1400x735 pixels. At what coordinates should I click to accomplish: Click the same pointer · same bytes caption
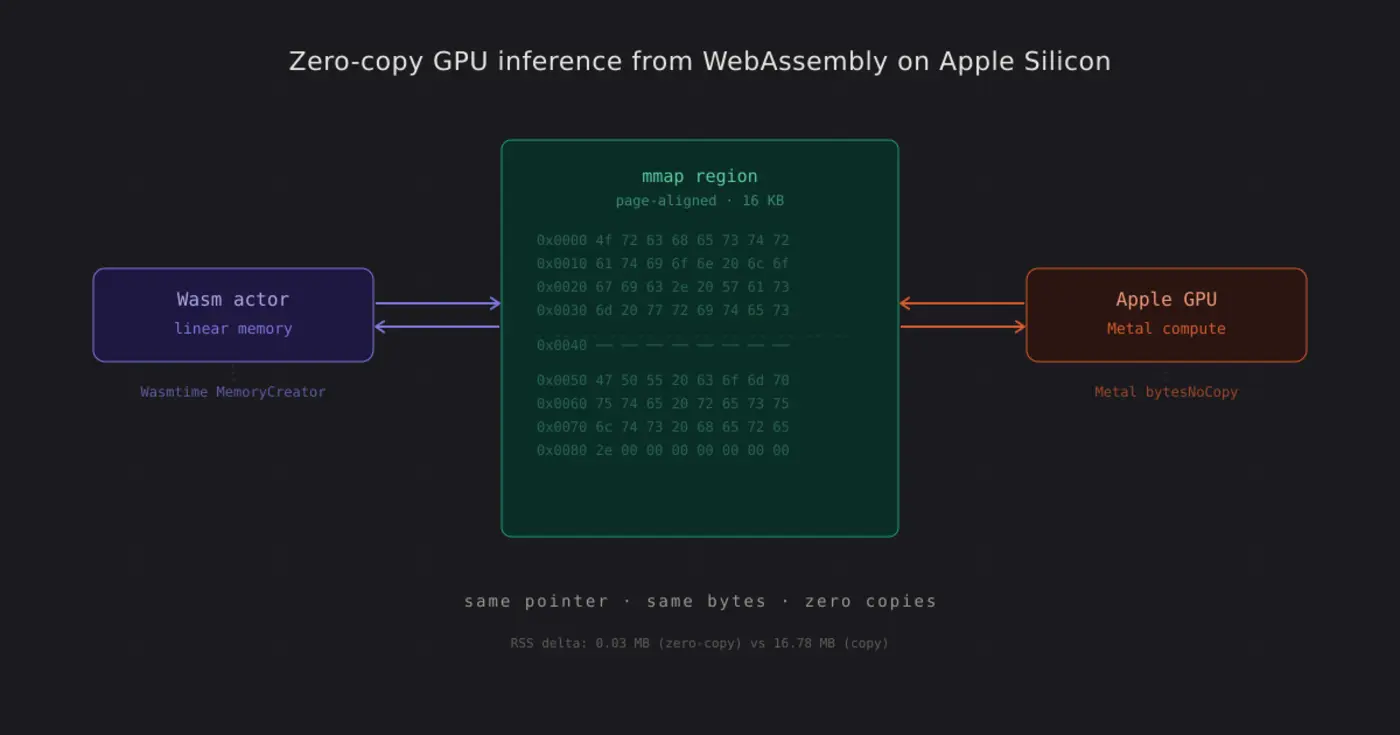tap(700, 601)
